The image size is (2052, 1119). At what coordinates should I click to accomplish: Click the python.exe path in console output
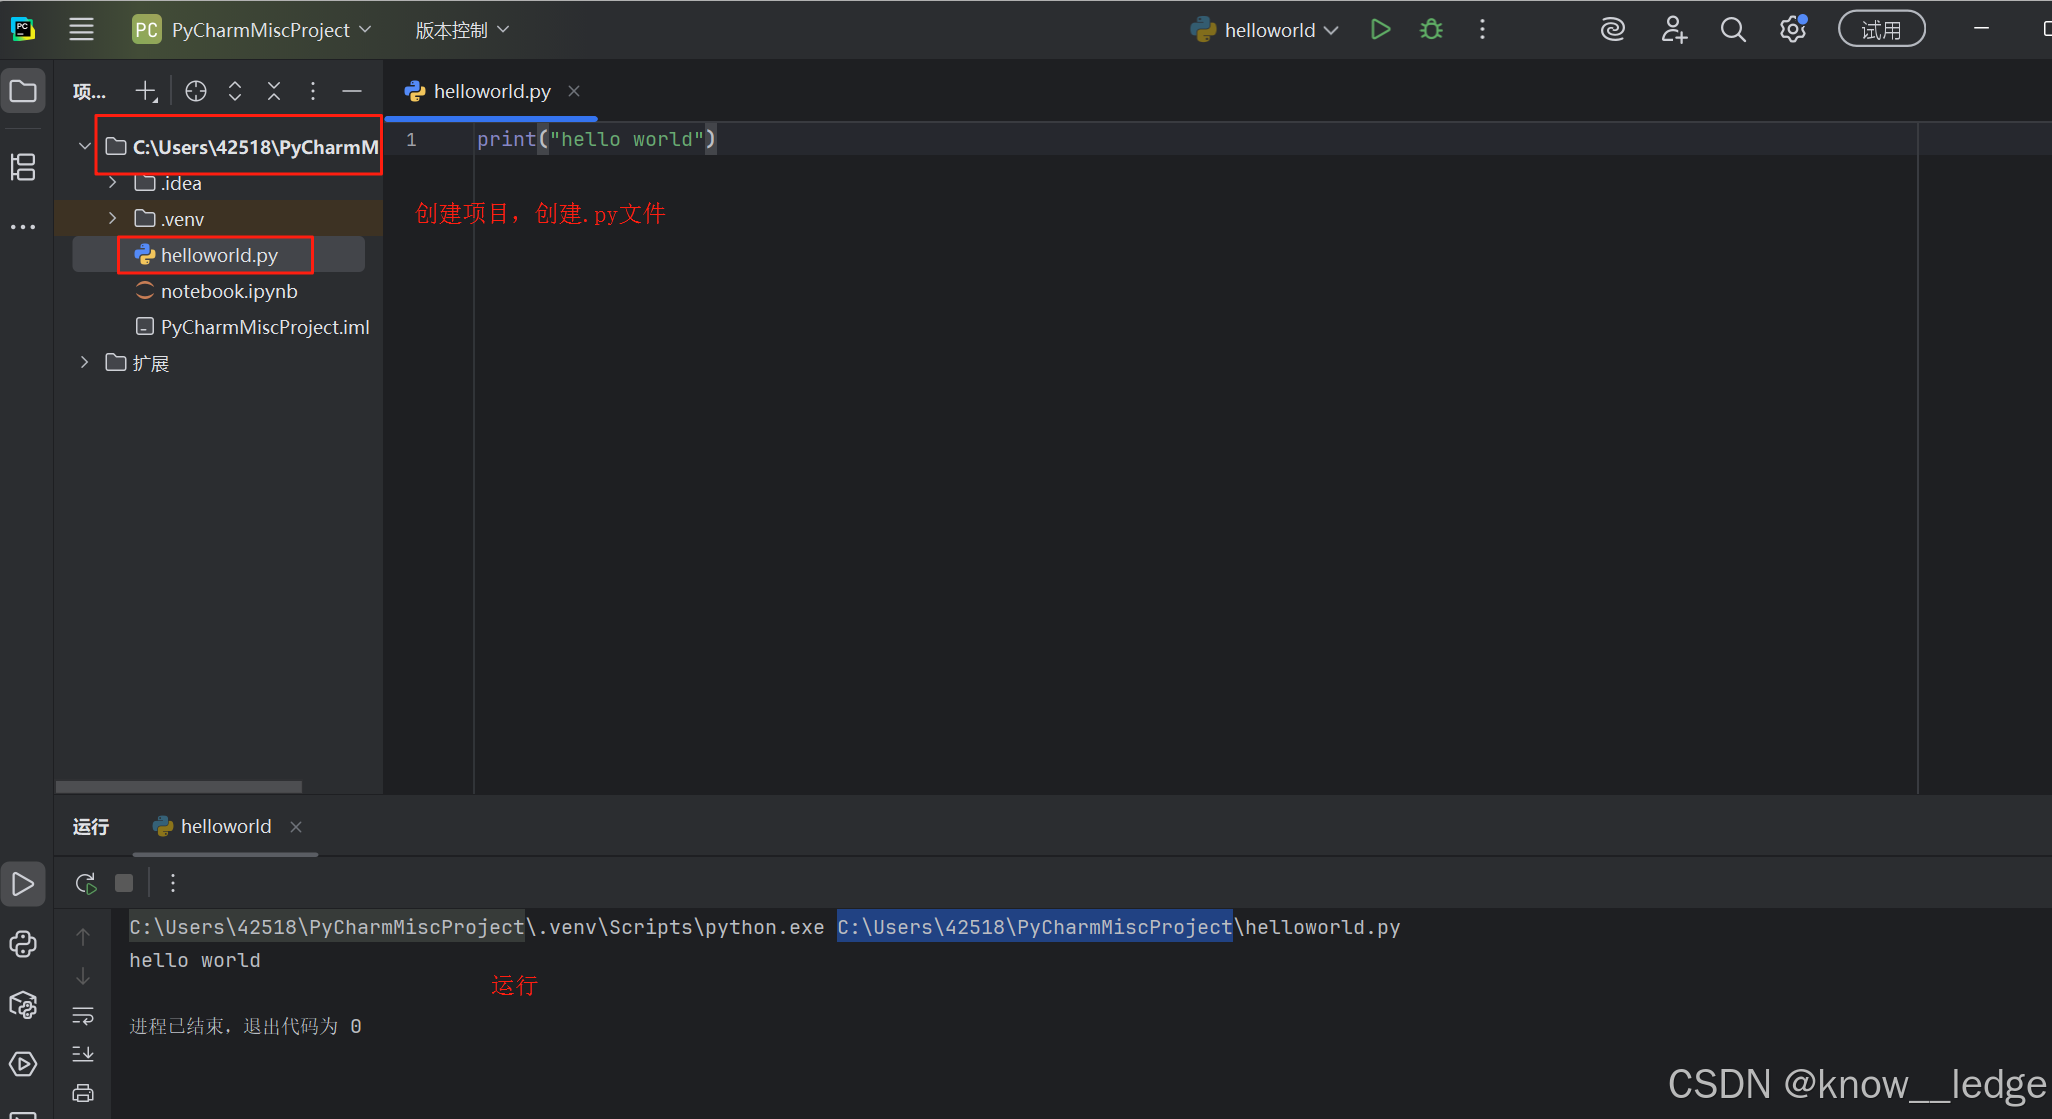coord(476,928)
